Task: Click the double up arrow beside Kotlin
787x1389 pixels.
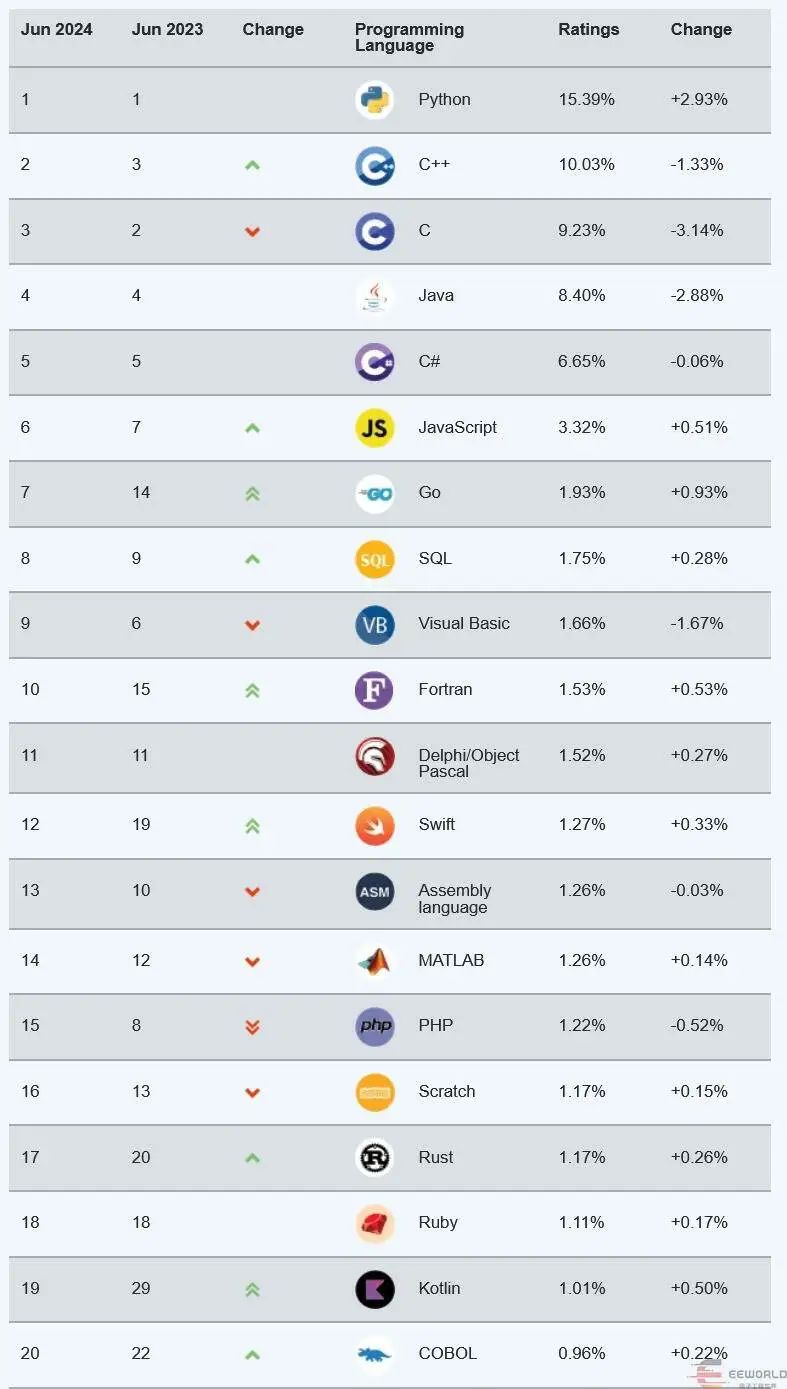Action: [x=252, y=1289]
